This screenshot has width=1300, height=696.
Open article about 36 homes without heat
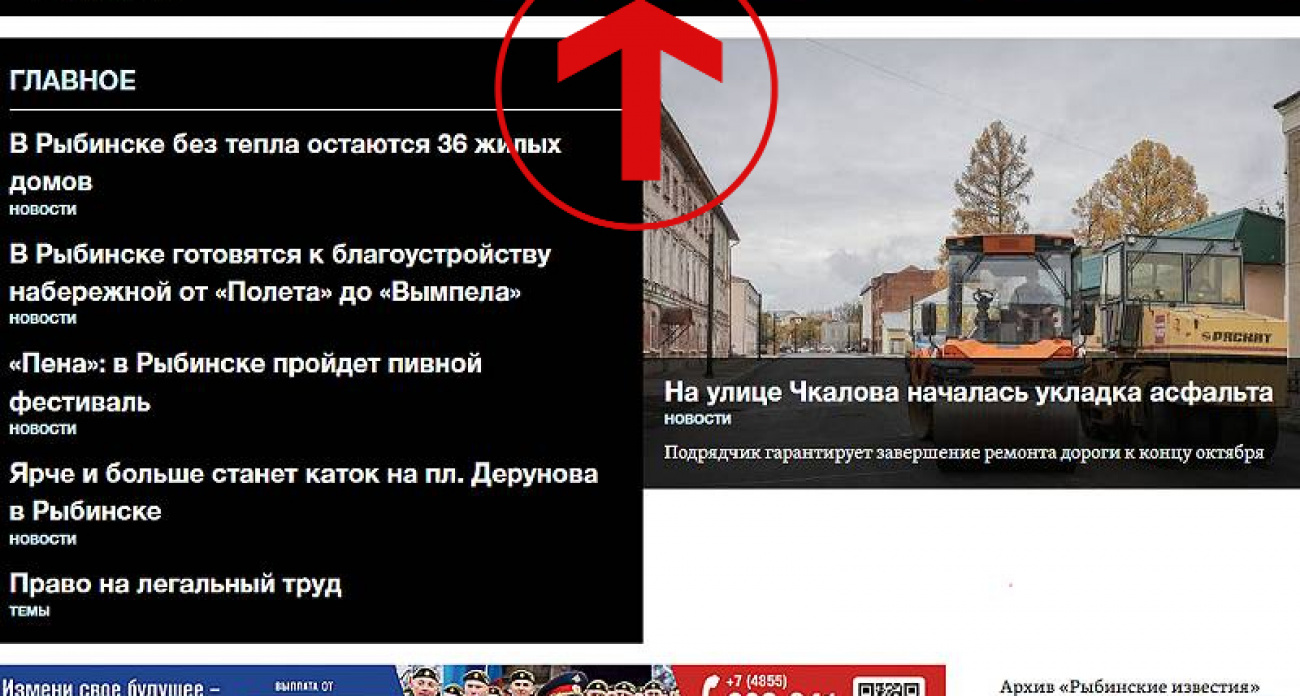(x=284, y=162)
